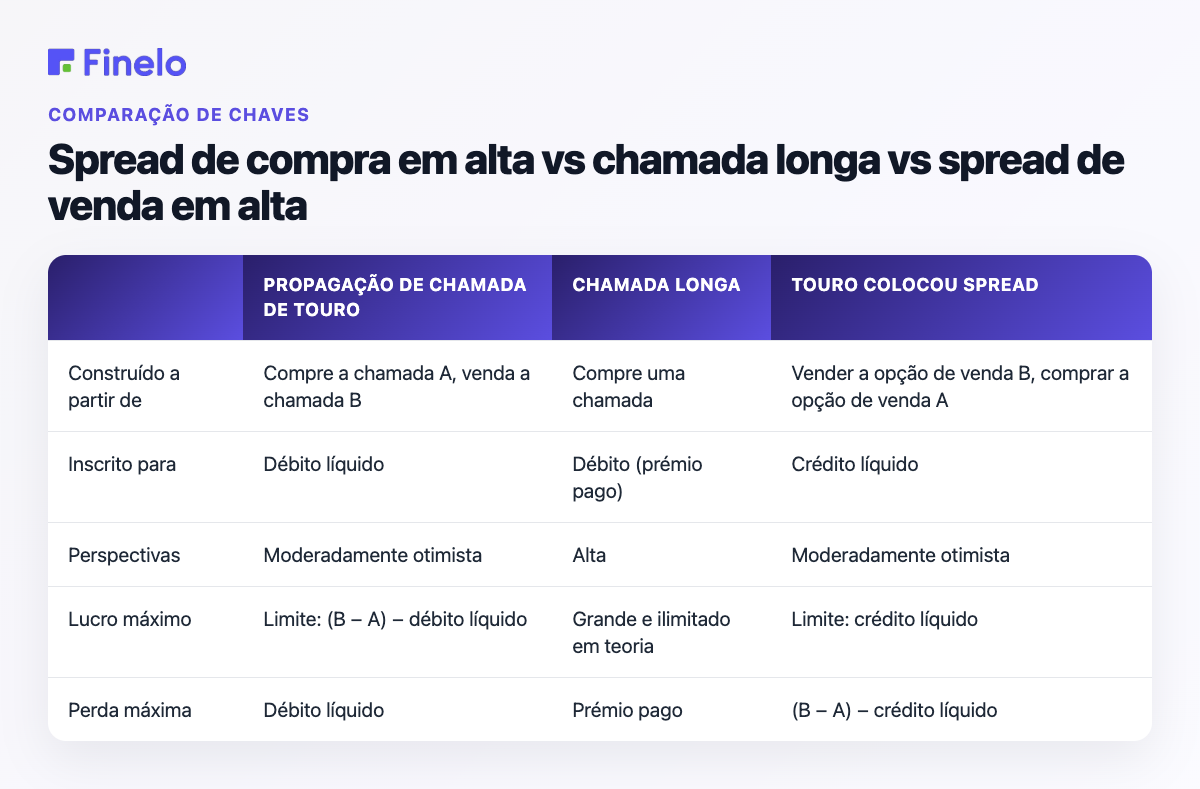Click the Prémio pago cell
1200x789 pixels.
click(627, 710)
